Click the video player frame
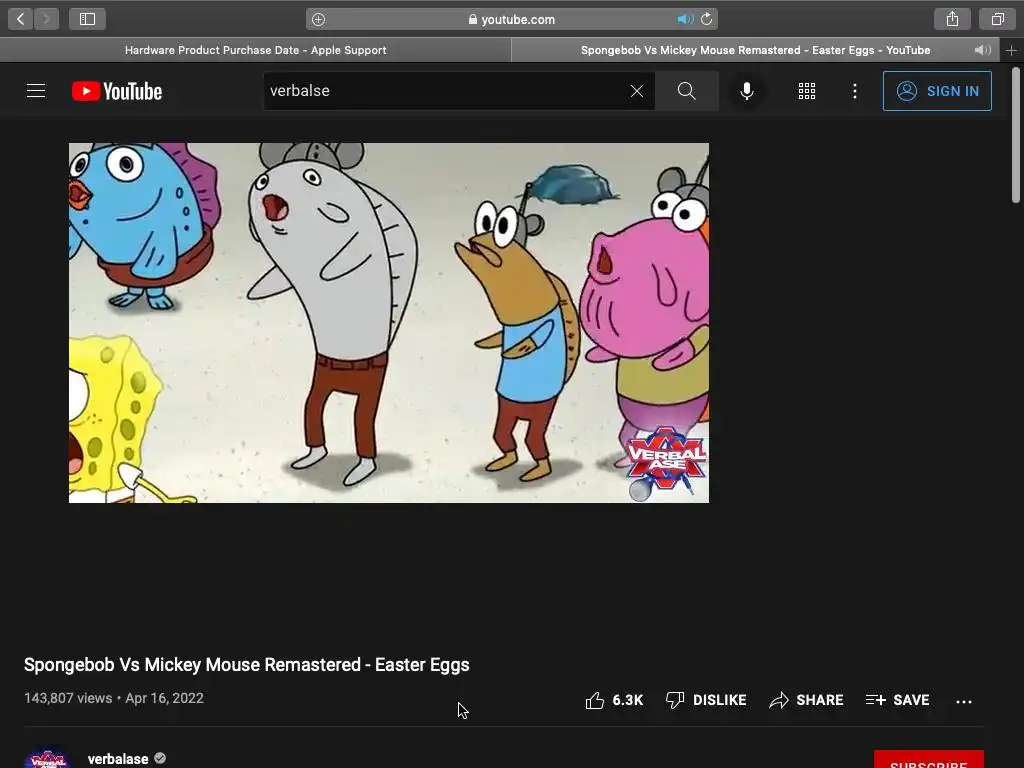This screenshot has height=768, width=1024. click(x=389, y=323)
